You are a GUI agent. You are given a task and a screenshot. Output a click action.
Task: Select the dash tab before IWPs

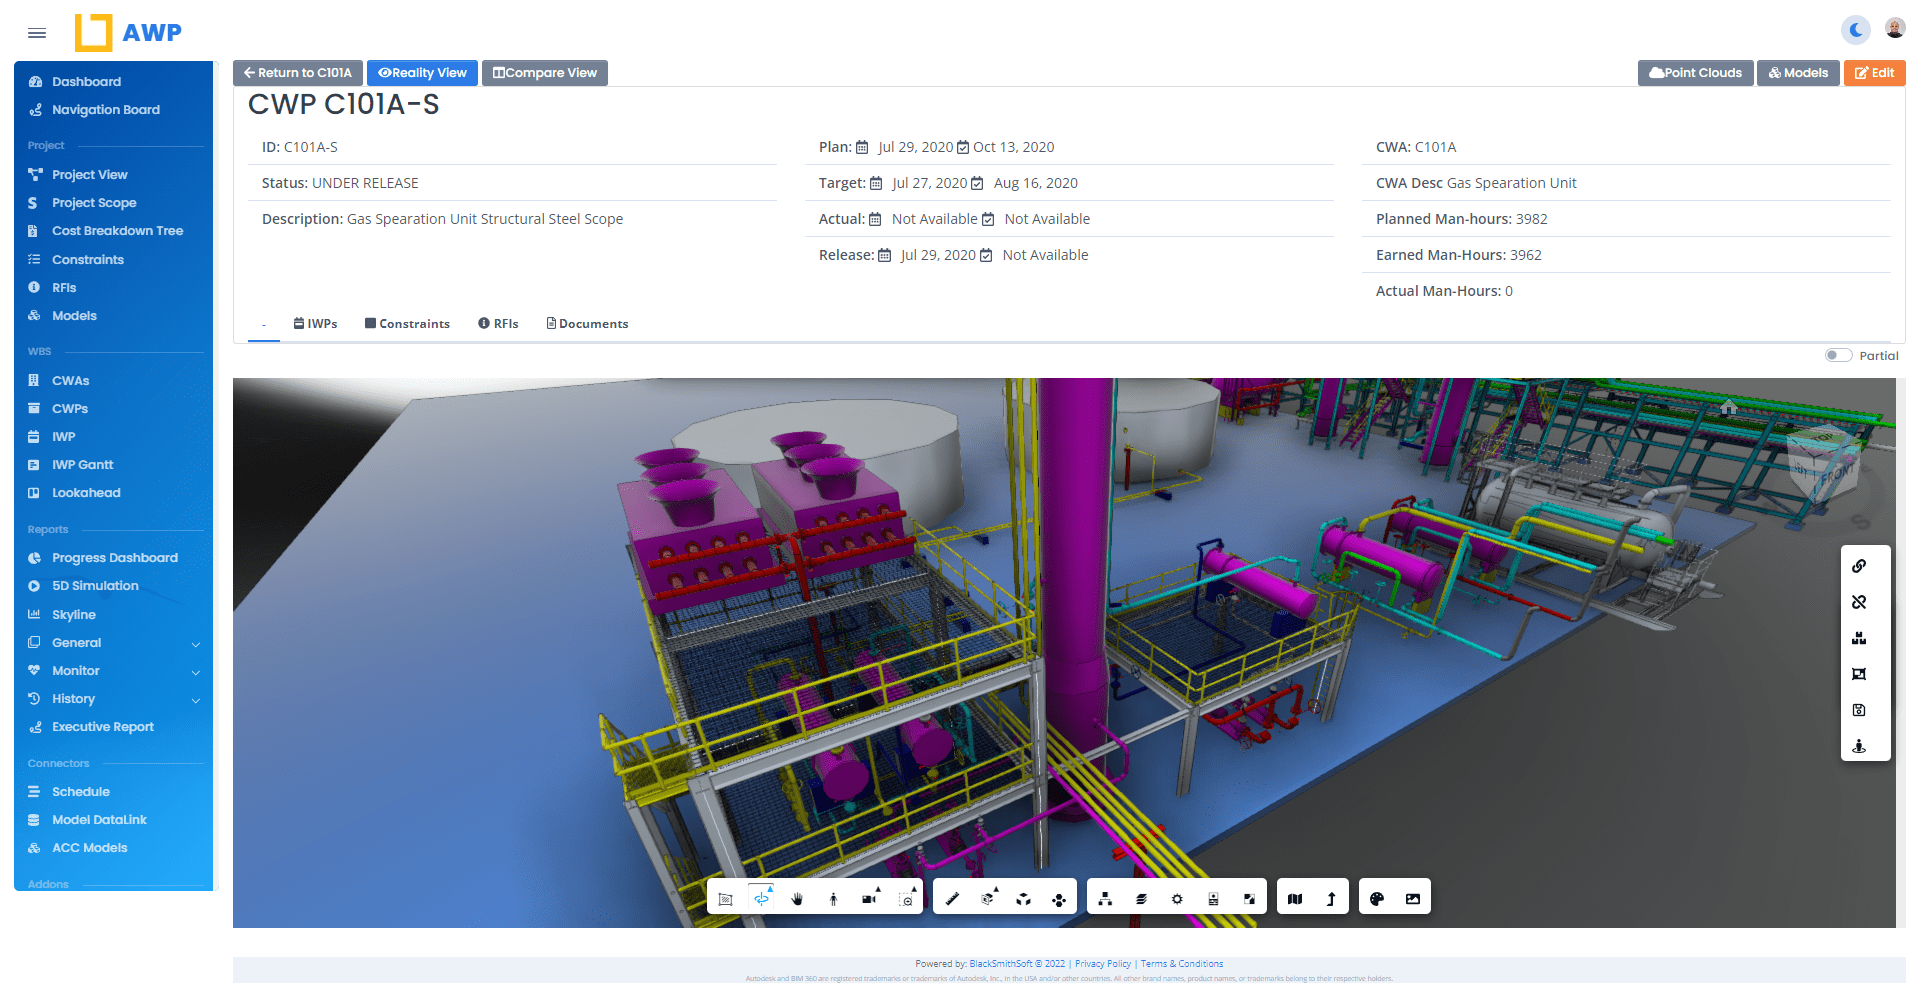(x=264, y=324)
